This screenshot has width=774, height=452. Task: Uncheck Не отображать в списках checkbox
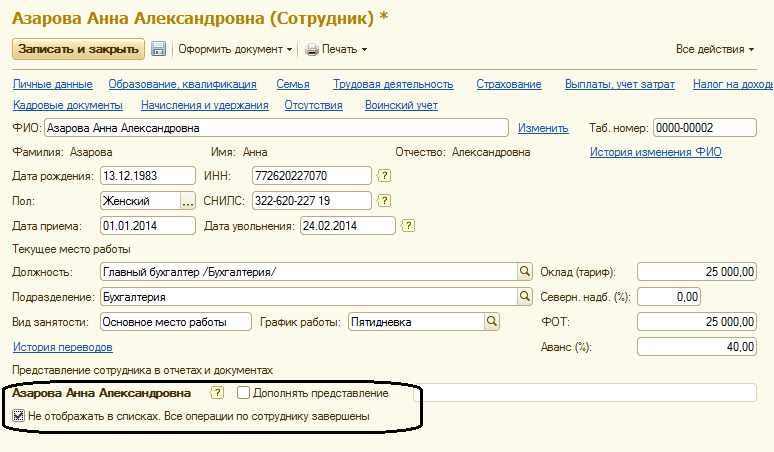coord(18,416)
